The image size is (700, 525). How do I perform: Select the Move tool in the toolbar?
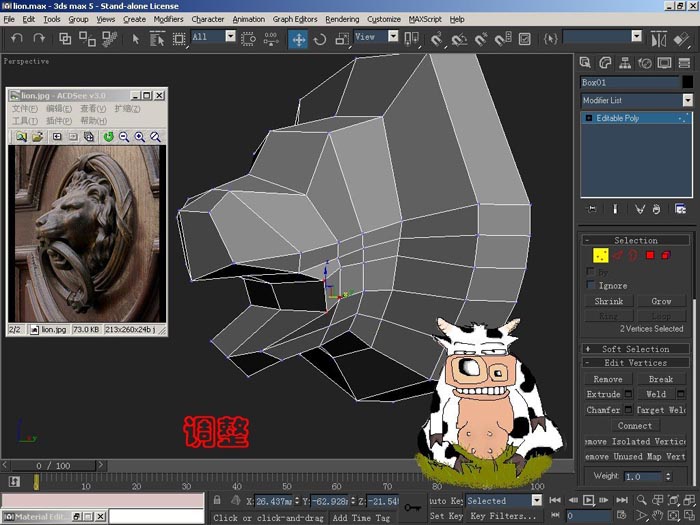click(x=298, y=39)
